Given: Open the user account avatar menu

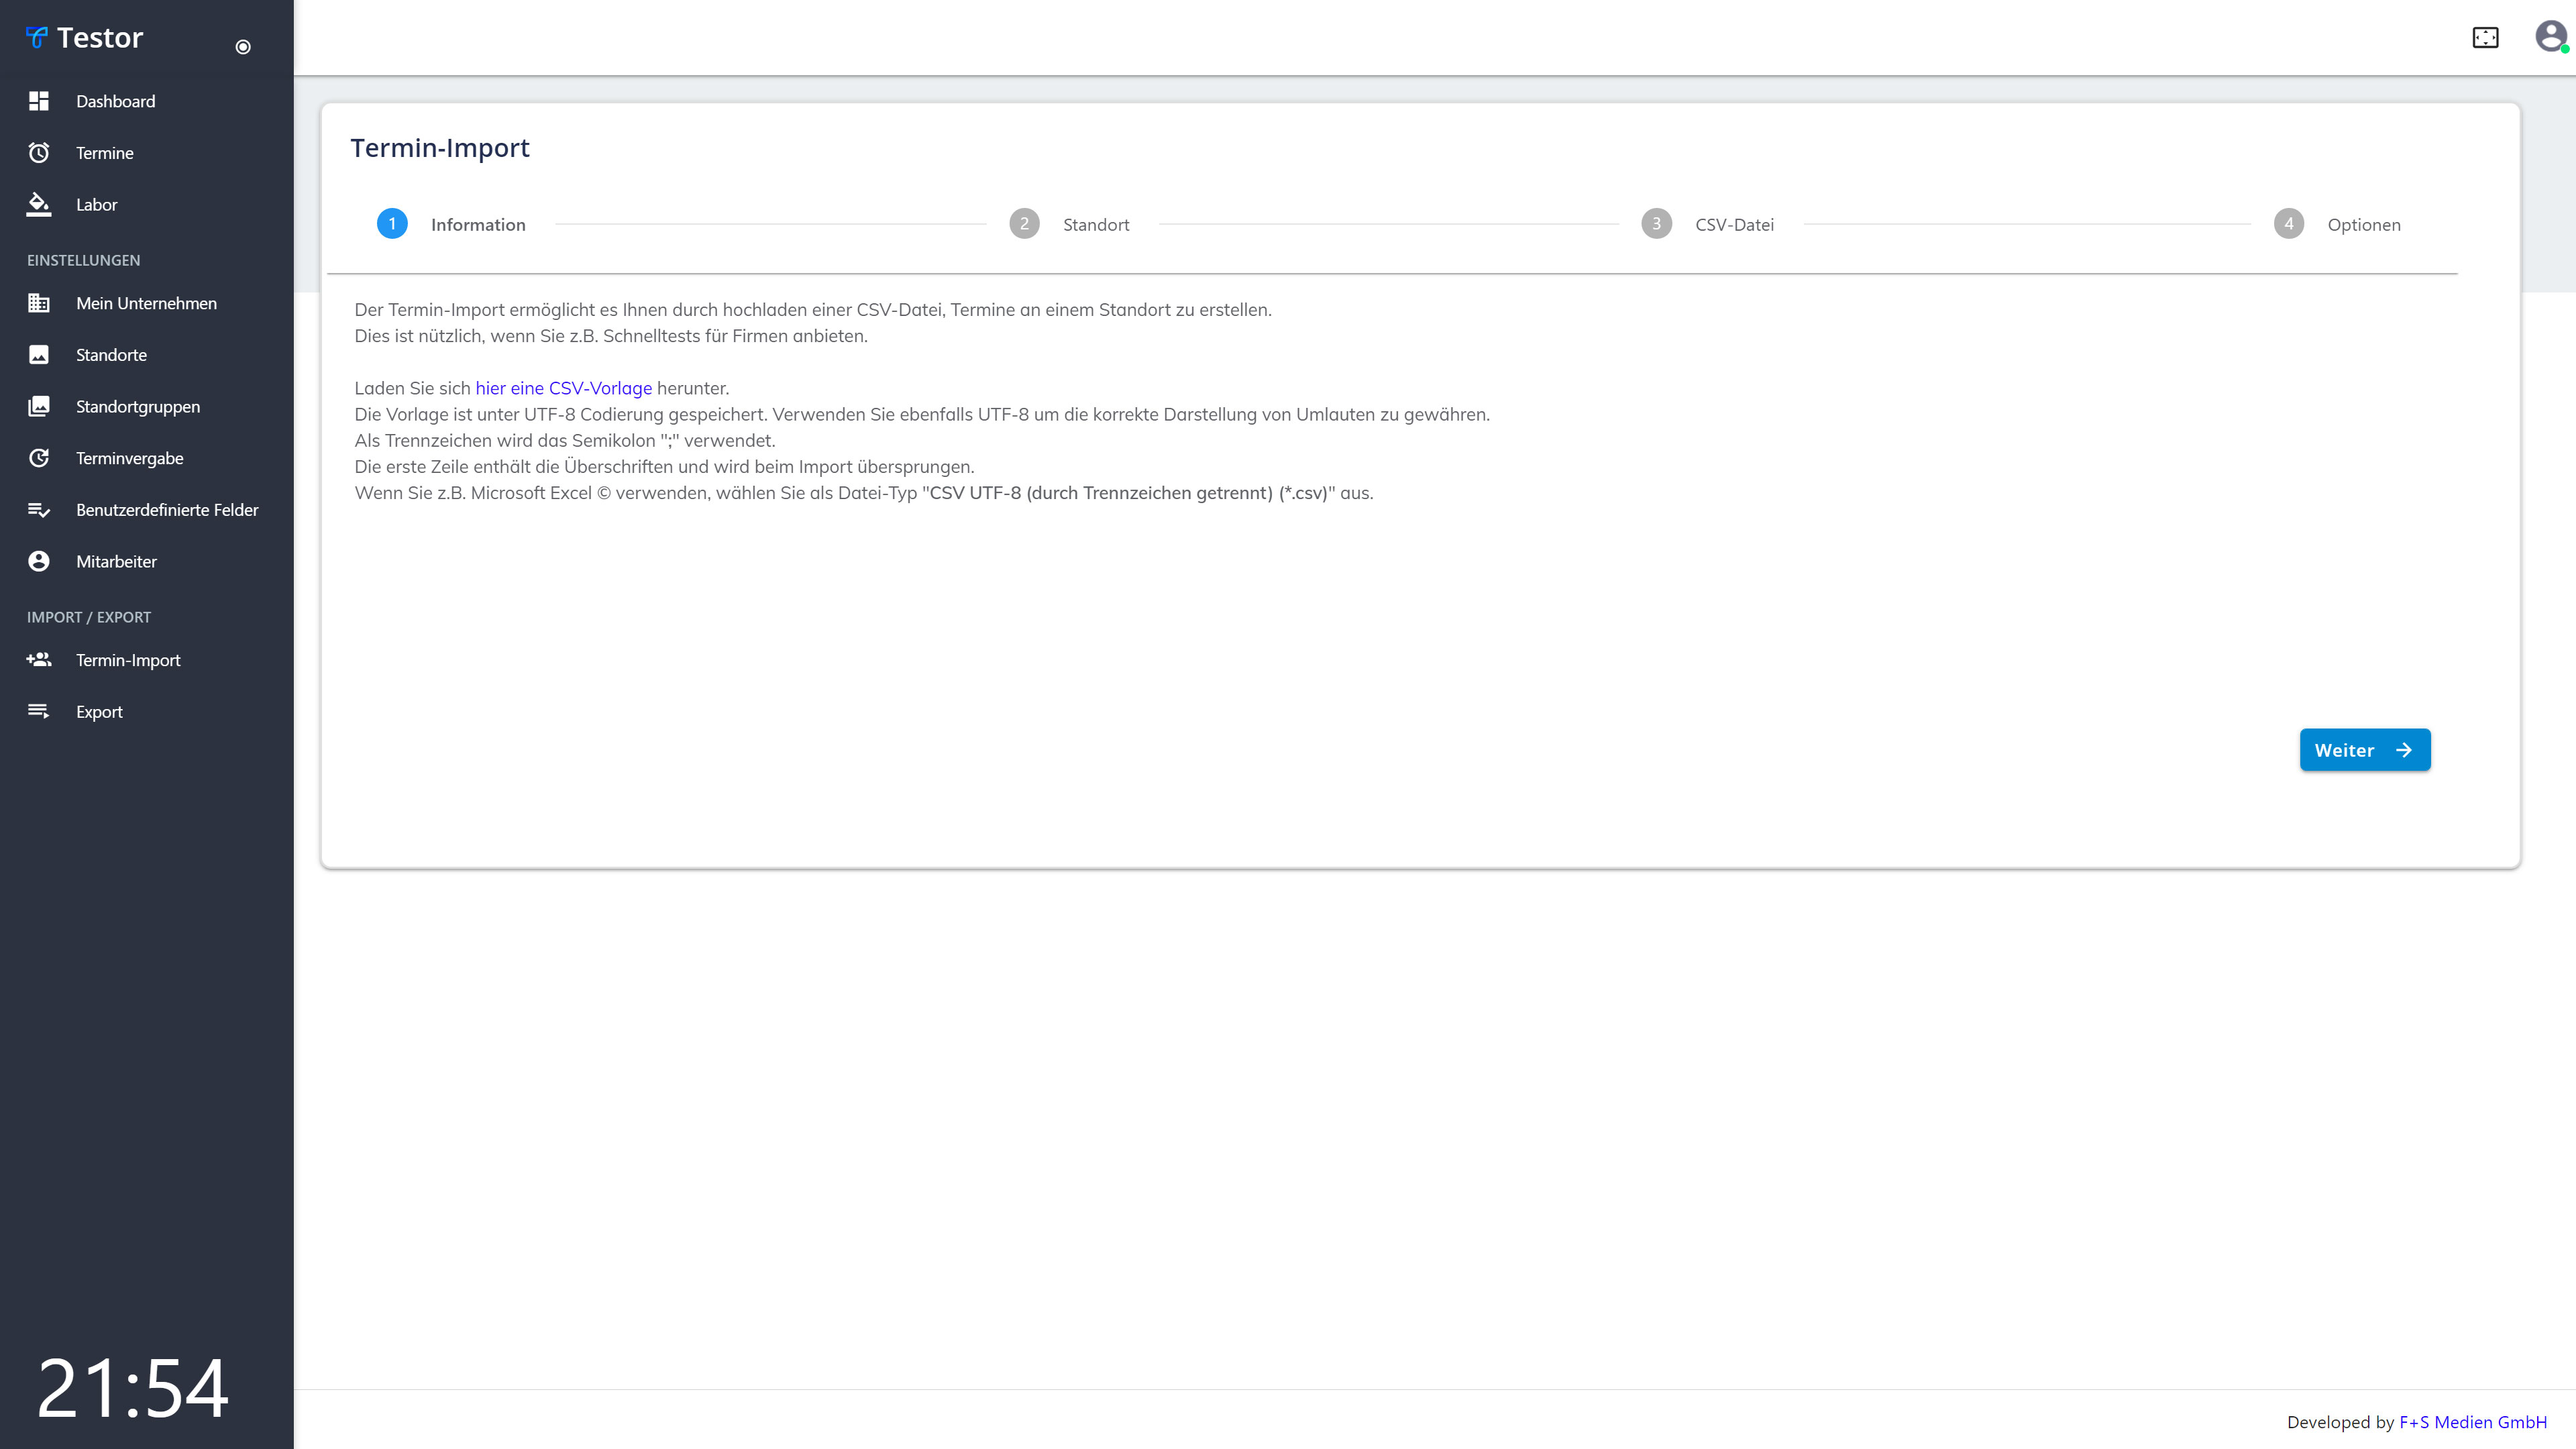Looking at the screenshot, I should coord(2550,37).
